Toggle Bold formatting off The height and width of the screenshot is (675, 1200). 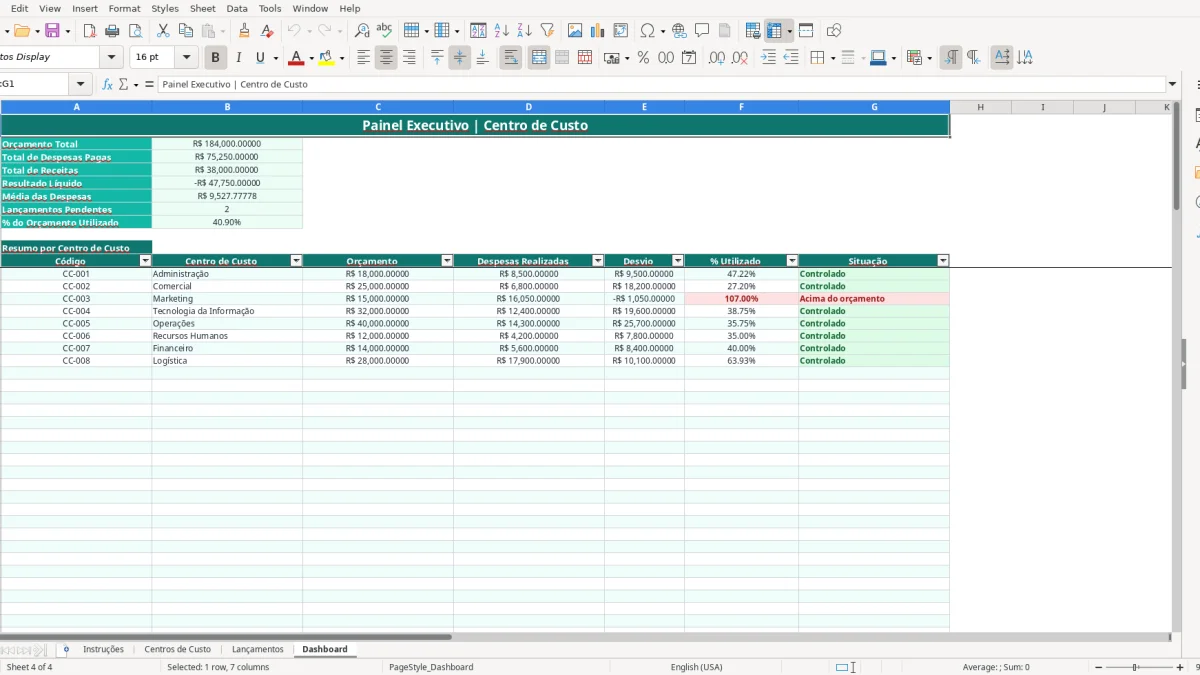pyautogui.click(x=215, y=58)
